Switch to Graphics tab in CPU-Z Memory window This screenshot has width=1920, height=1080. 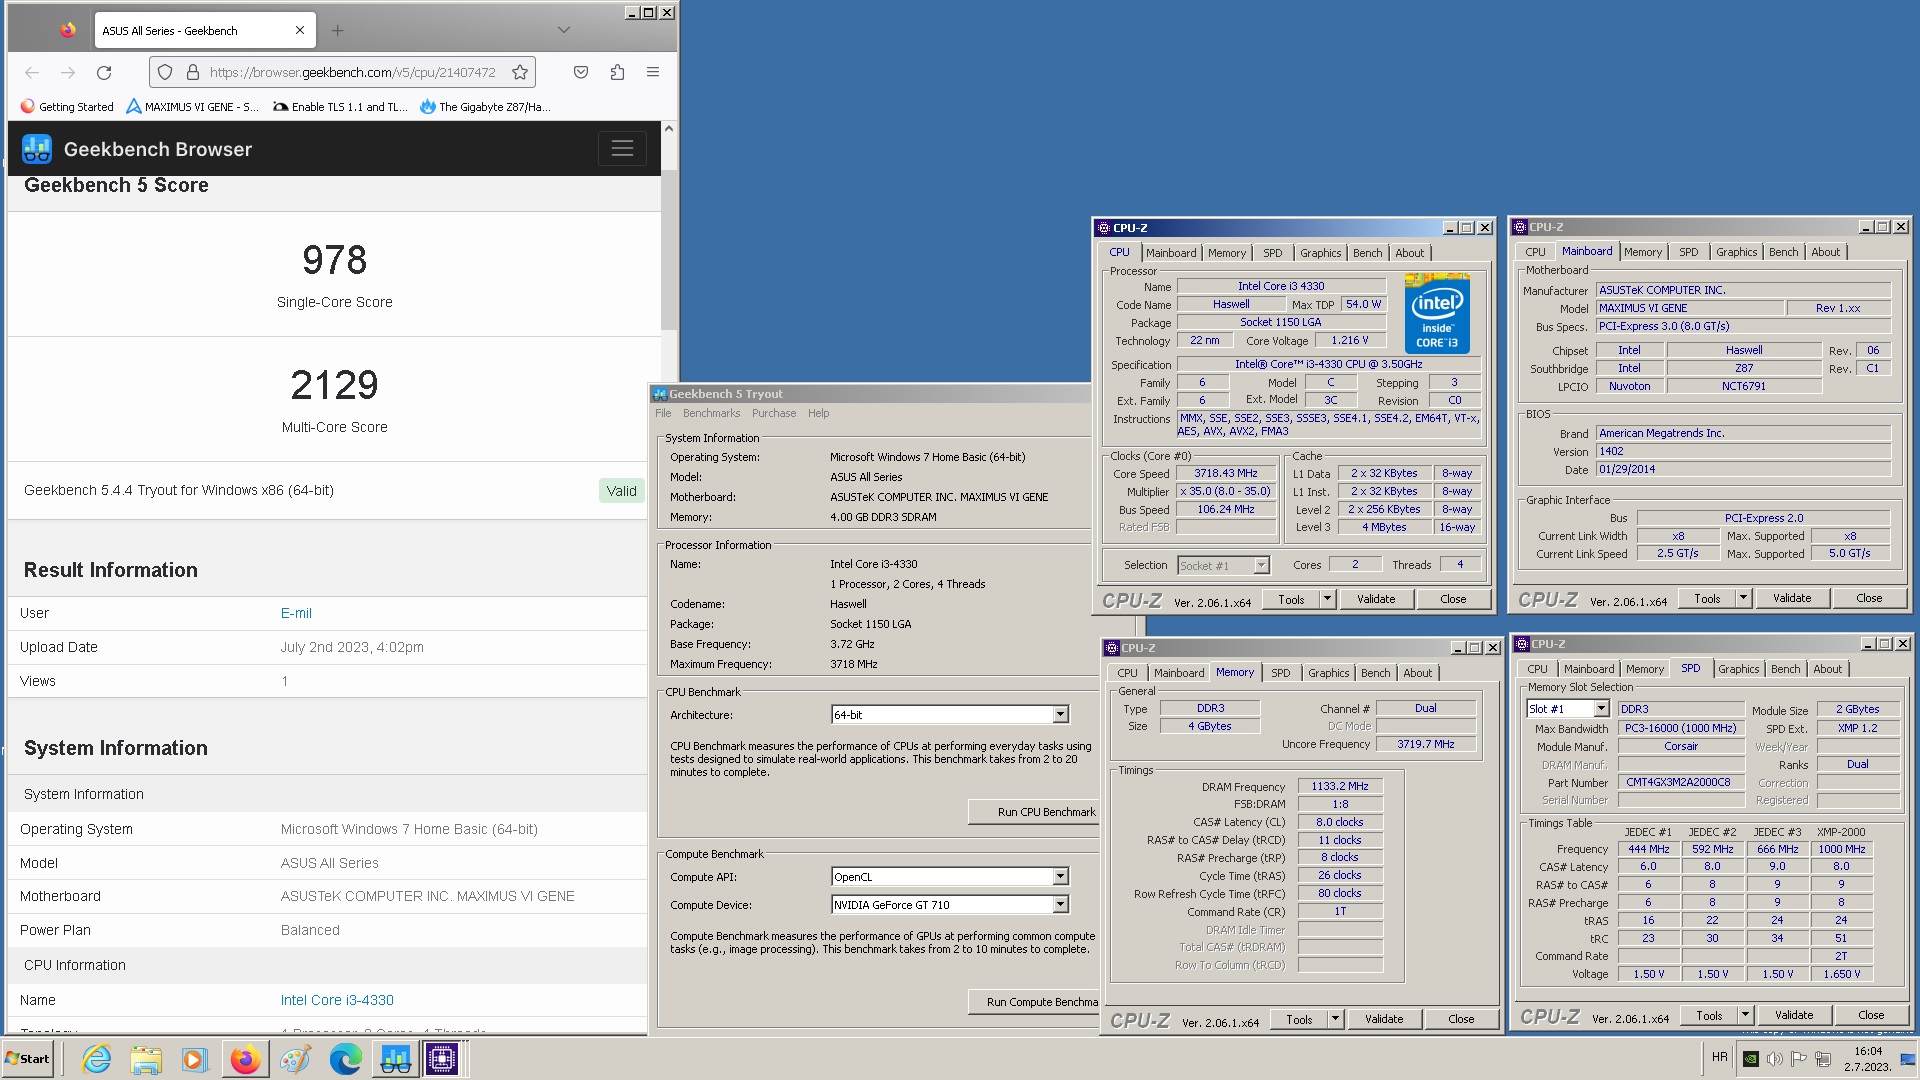point(1328,673)
